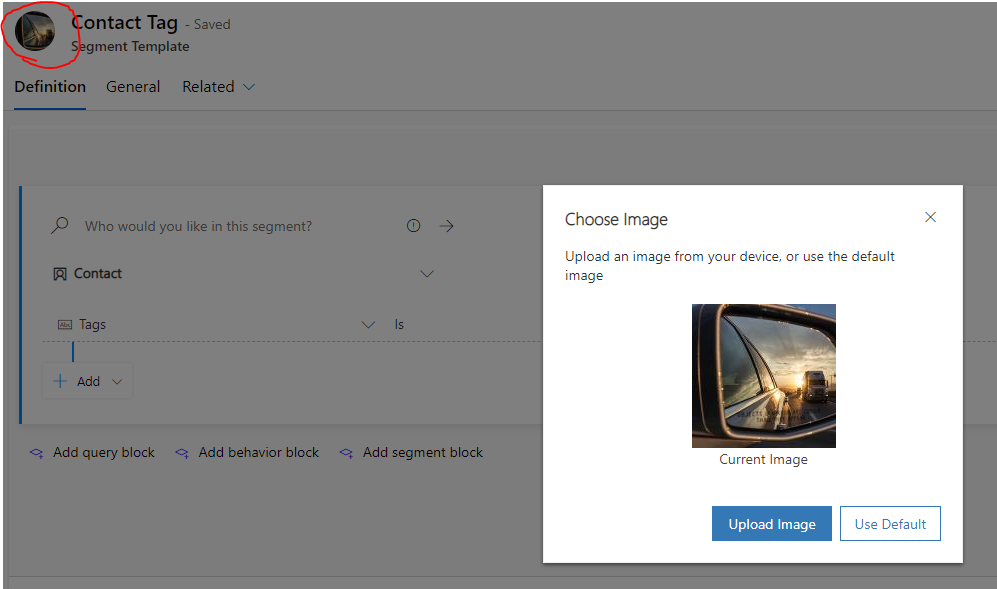Click the plus icon next to Add
This screenshot has width=997, height=589.
point(60,381)
